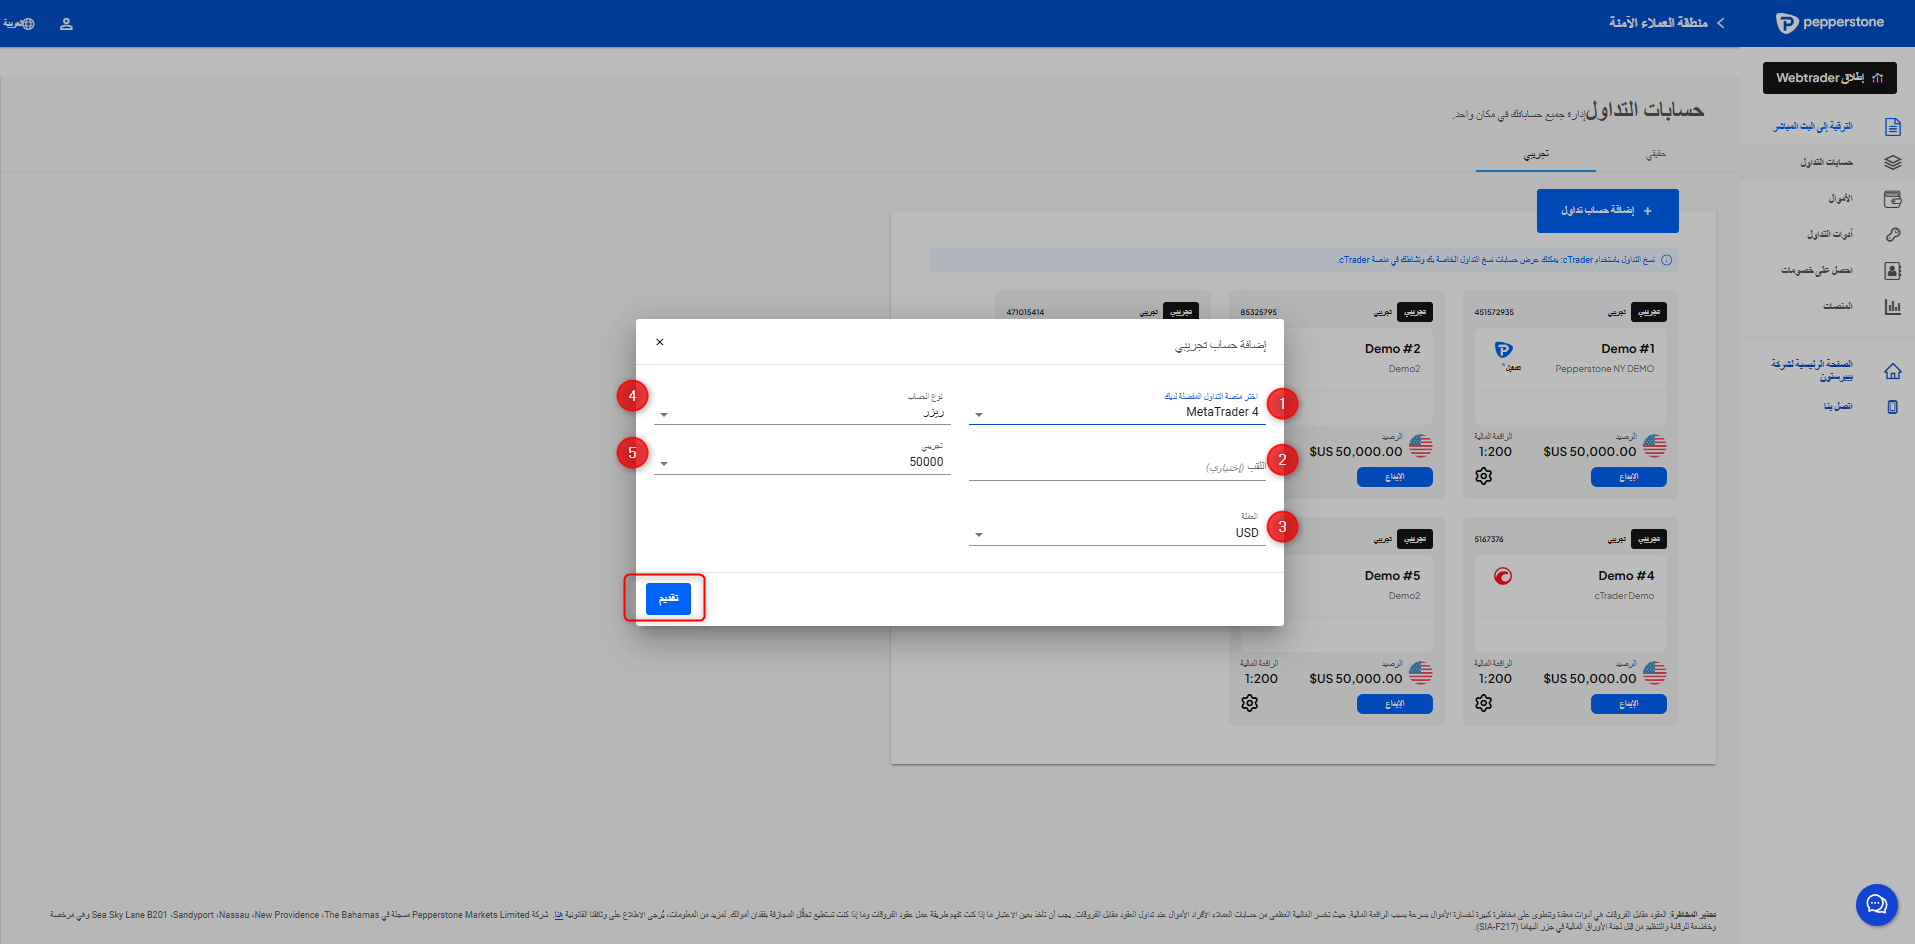Click the back chevron beside secure client area title

pyautogui.click(x=1720, y=23)
